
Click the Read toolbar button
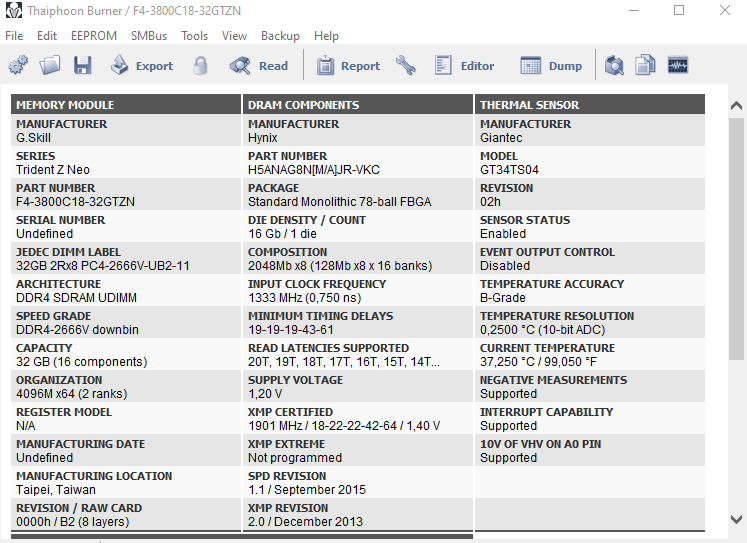[259, 65]
